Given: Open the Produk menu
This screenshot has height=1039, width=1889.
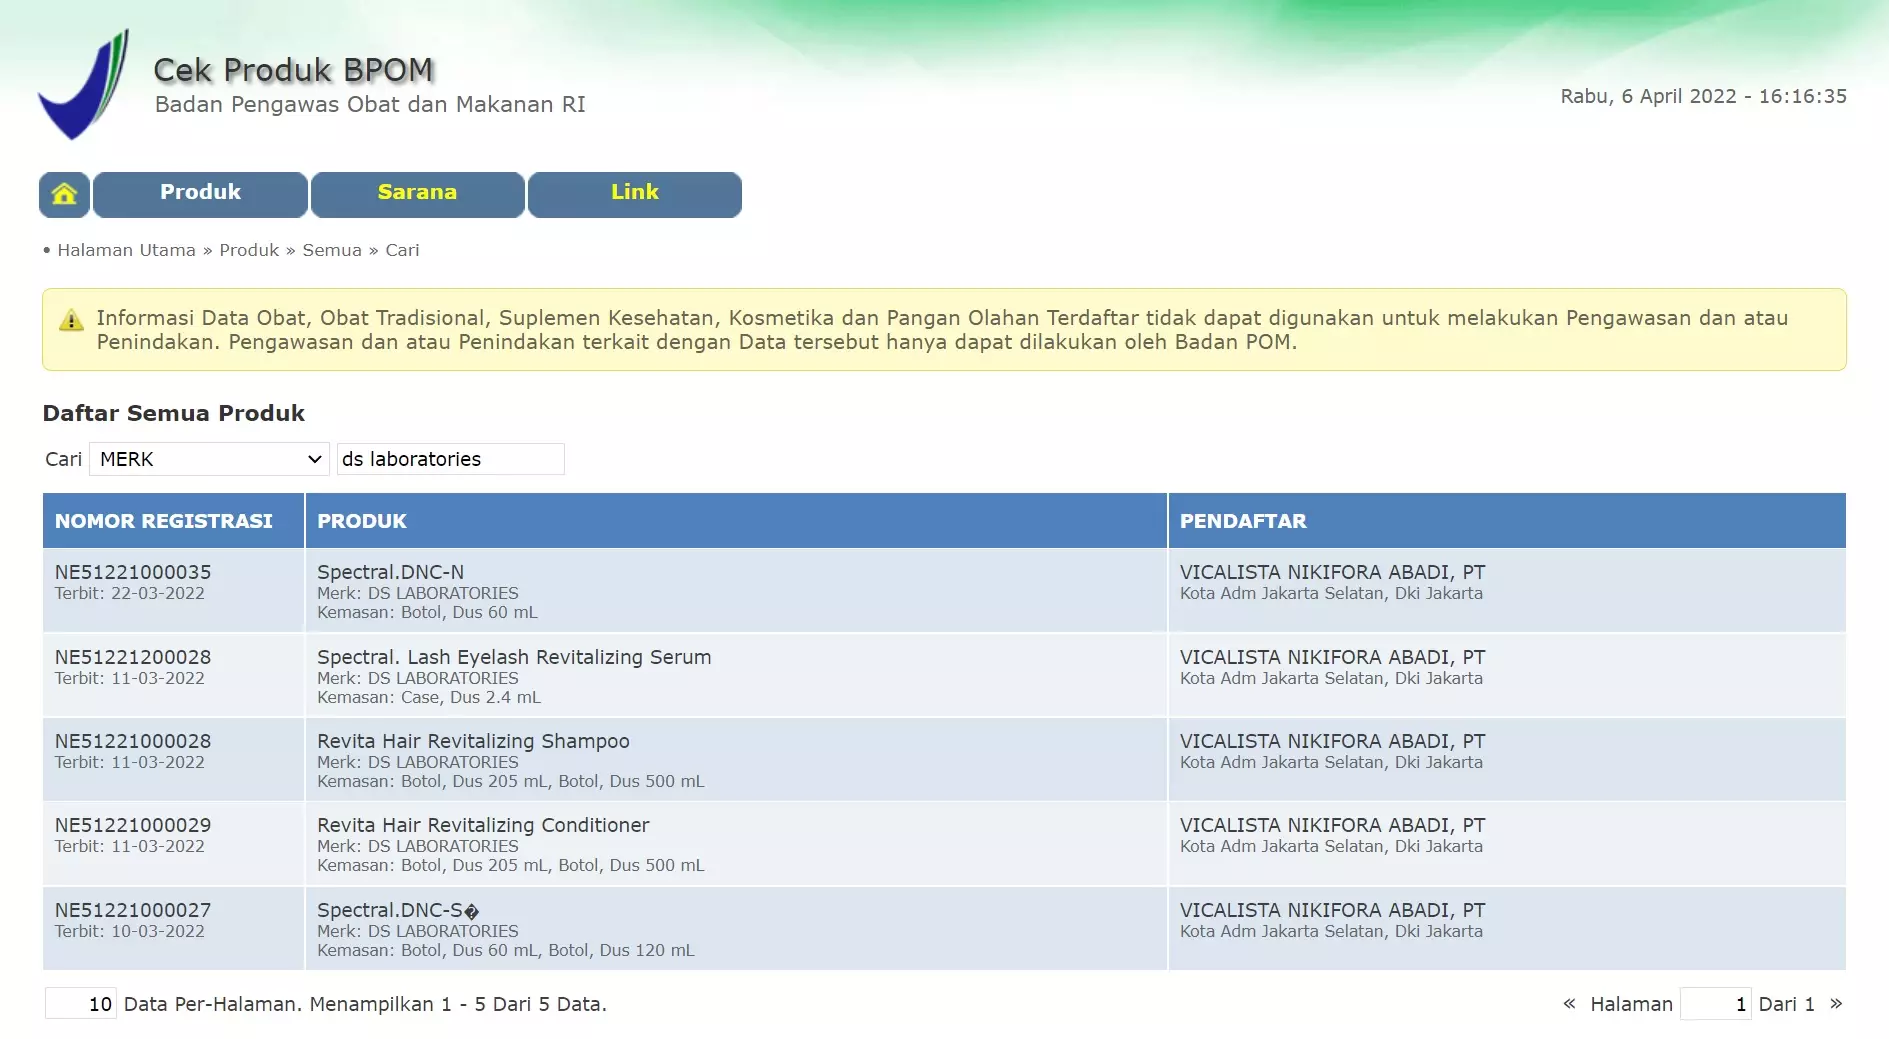Looking at the screenshot, I should pyautogui.click(x=200, y=194).
